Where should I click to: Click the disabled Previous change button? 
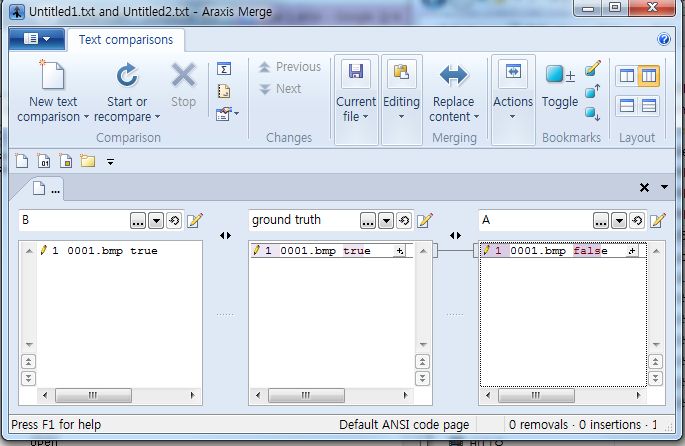tap(290, 67)
